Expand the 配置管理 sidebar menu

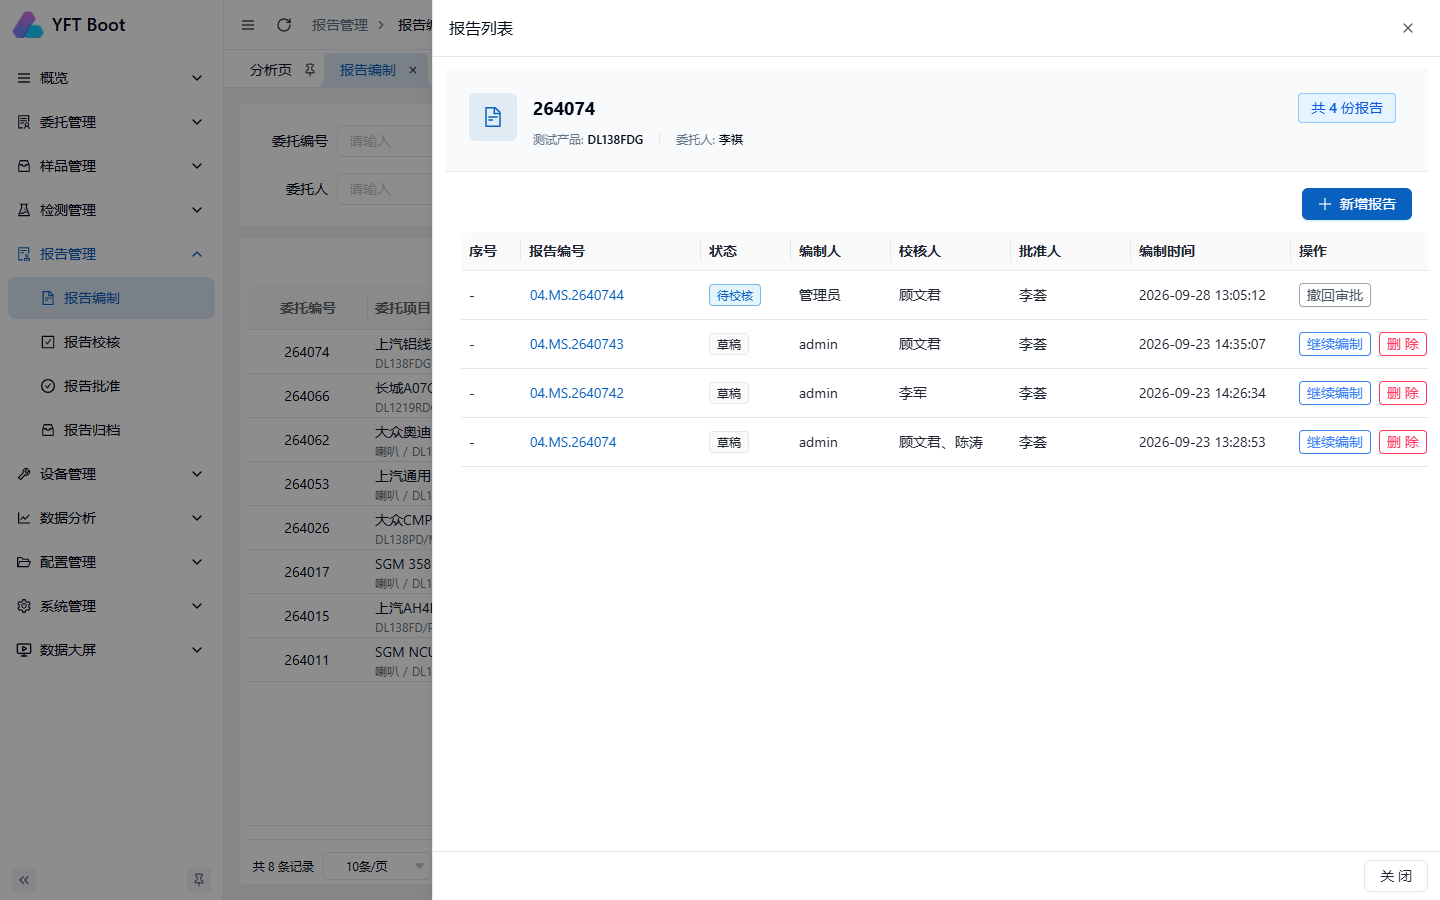[112, 562]
